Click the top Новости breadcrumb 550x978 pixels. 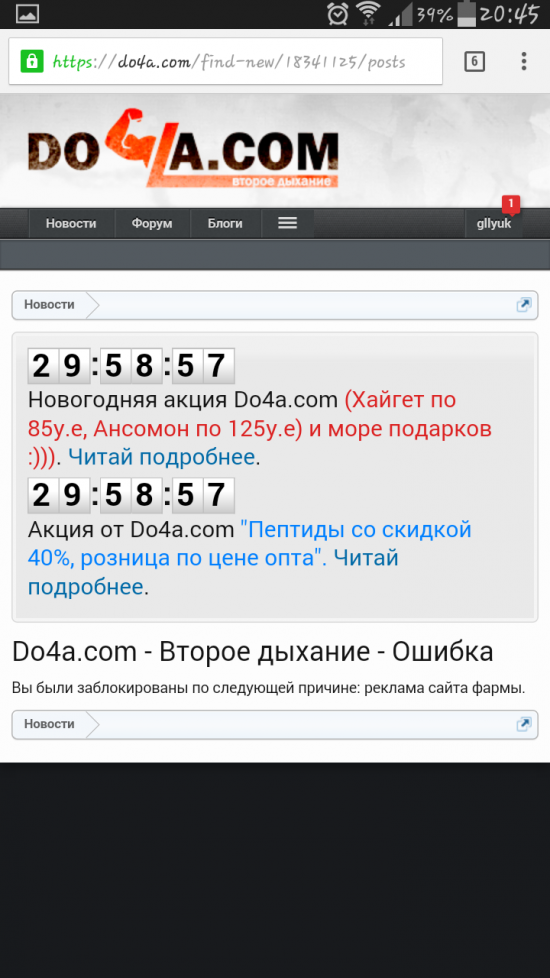tap(49, 305)
